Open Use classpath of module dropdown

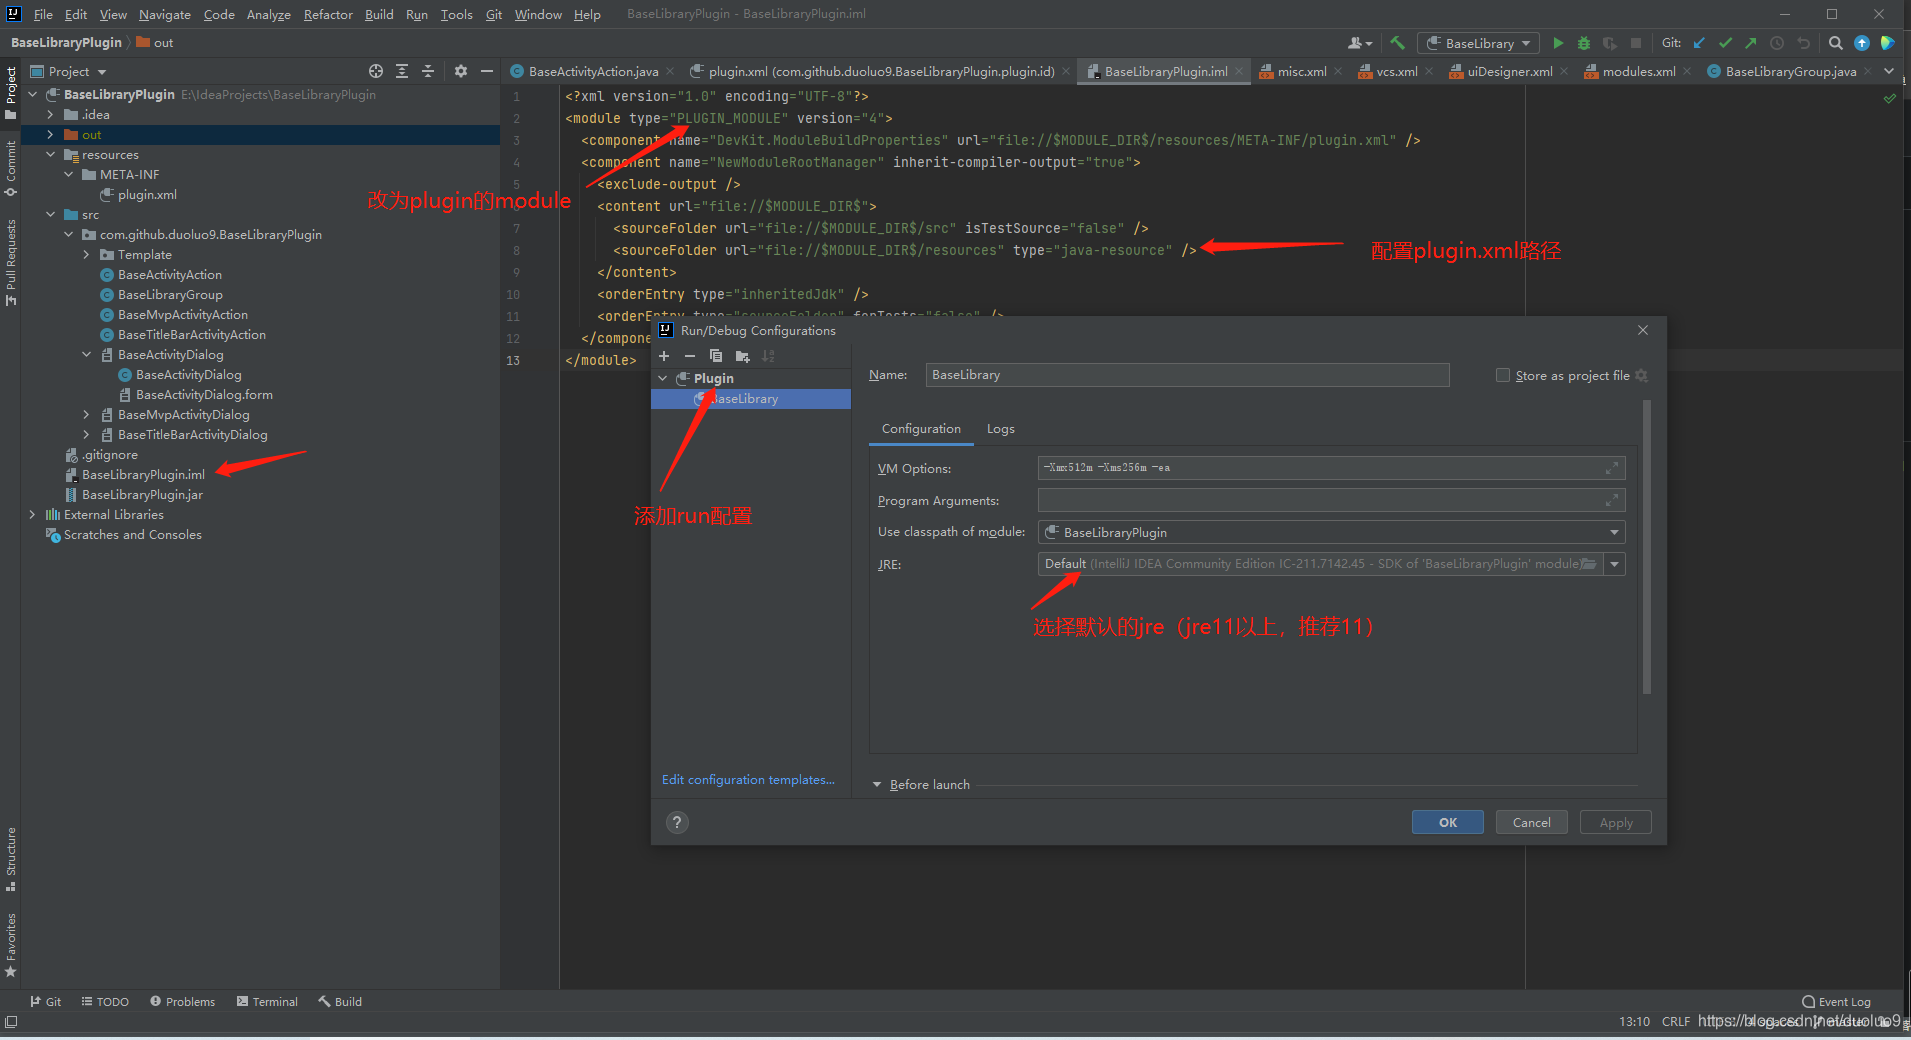(x=1614, y=532)
